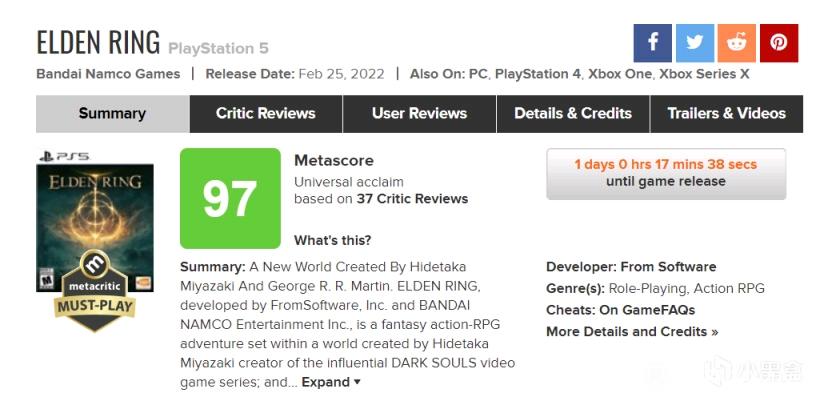The image size is (828, 397).
Task: Switch to Critic Reviews tab
Action: (x=266, y=114)
